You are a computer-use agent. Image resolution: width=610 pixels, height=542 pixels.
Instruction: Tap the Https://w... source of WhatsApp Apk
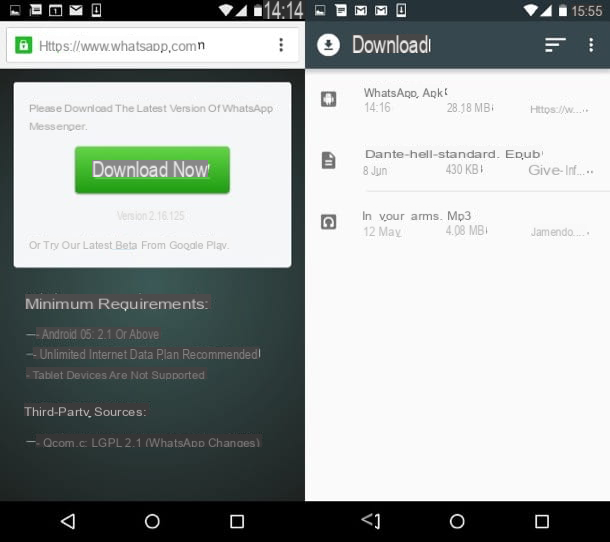point(559,110)
